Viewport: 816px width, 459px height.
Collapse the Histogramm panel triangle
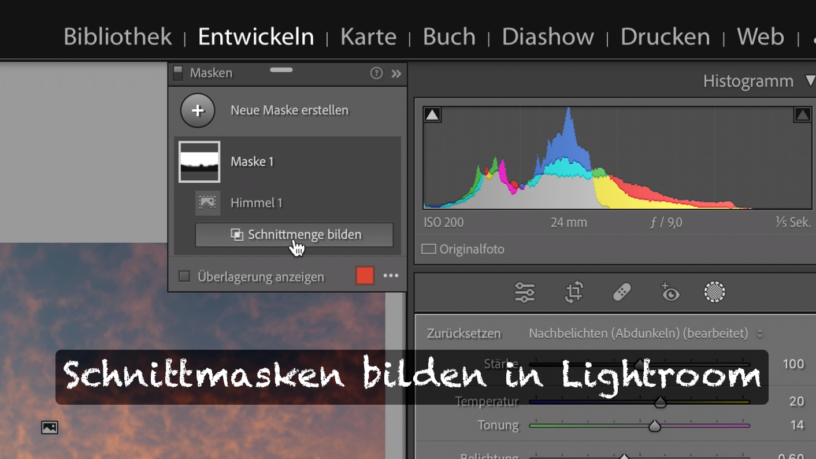click(810, 81)
